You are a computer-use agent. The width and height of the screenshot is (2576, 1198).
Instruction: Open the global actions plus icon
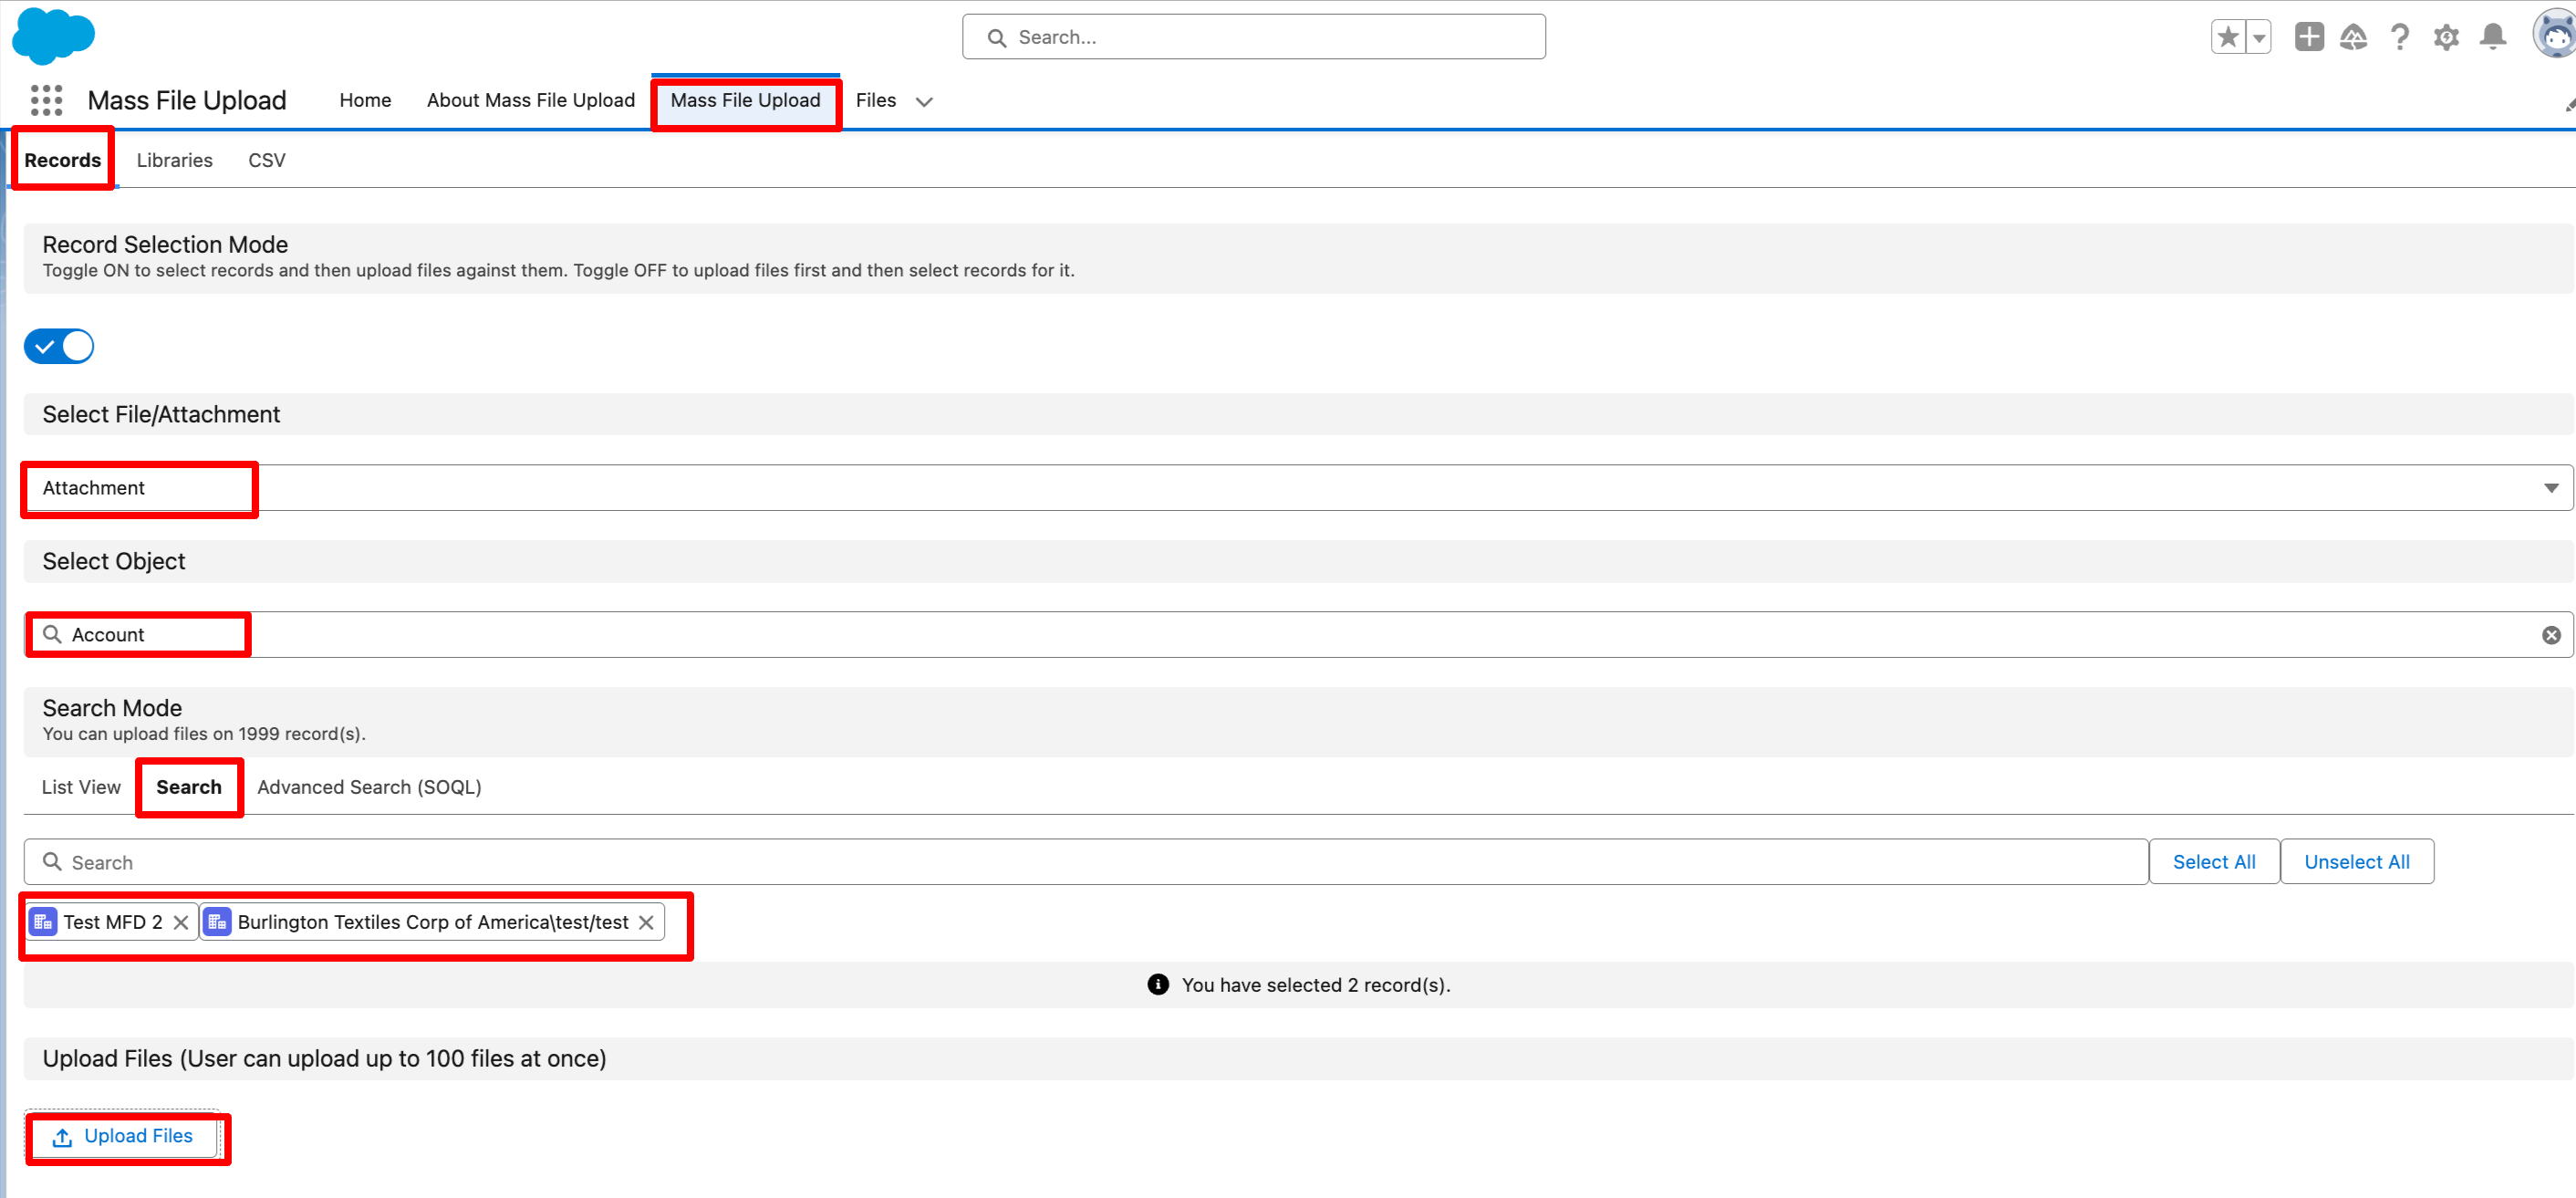(2308, 37)
